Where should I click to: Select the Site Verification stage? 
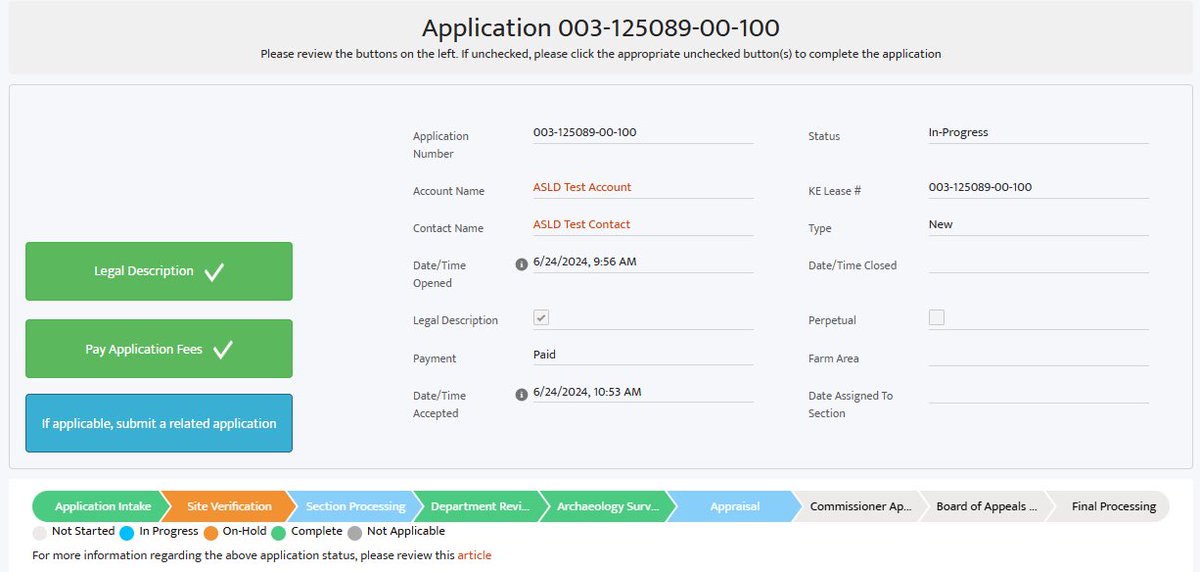point(227,506)
